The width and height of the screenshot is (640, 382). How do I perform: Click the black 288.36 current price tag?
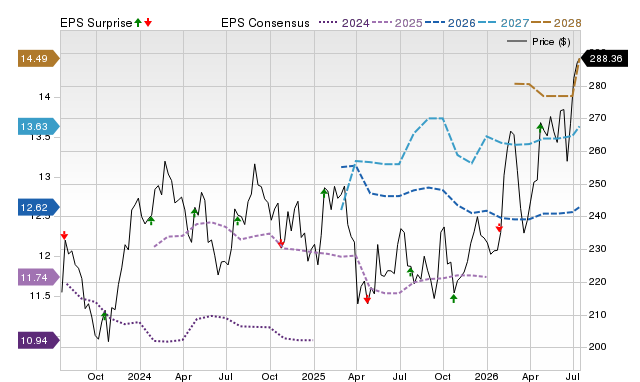(604, 58)
